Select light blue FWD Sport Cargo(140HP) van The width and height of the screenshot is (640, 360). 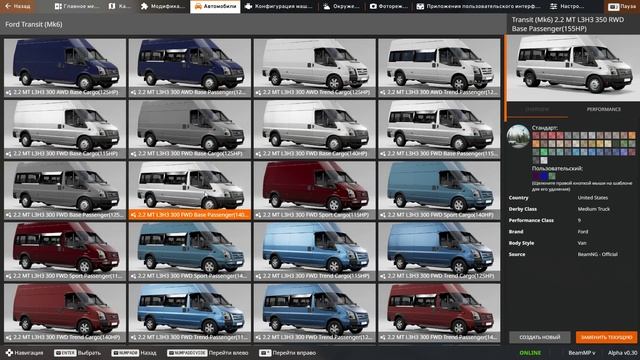click(x=439, y=191)
